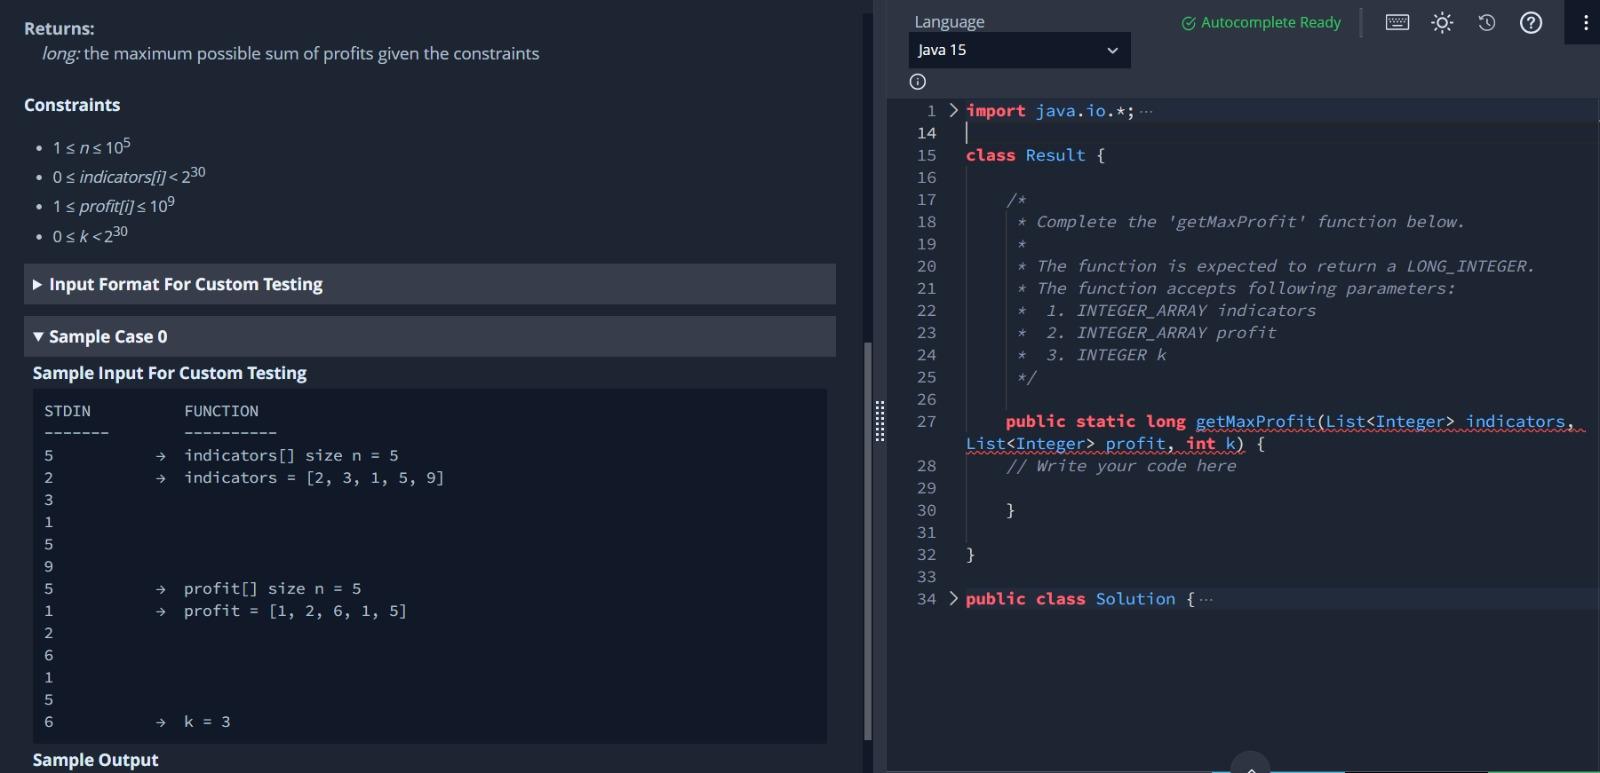Image resolution: width=1600 pixels, height=773 pixels.
Task: Click the 'Returns:' heading
Action: click(59, 28)
